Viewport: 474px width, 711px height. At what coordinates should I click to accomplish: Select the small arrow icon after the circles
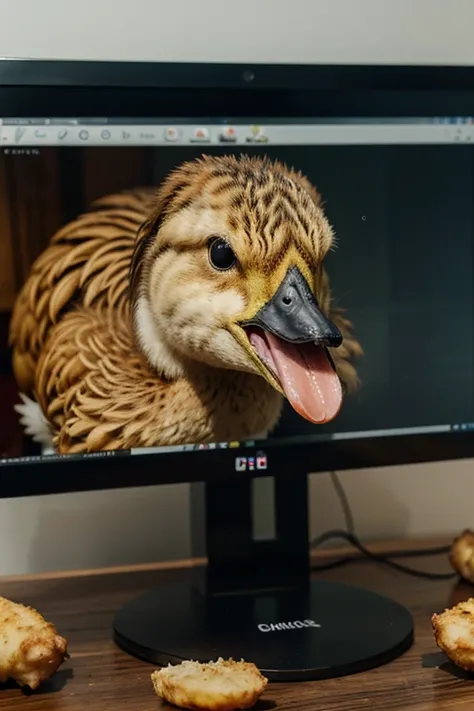tap(126, 135)
